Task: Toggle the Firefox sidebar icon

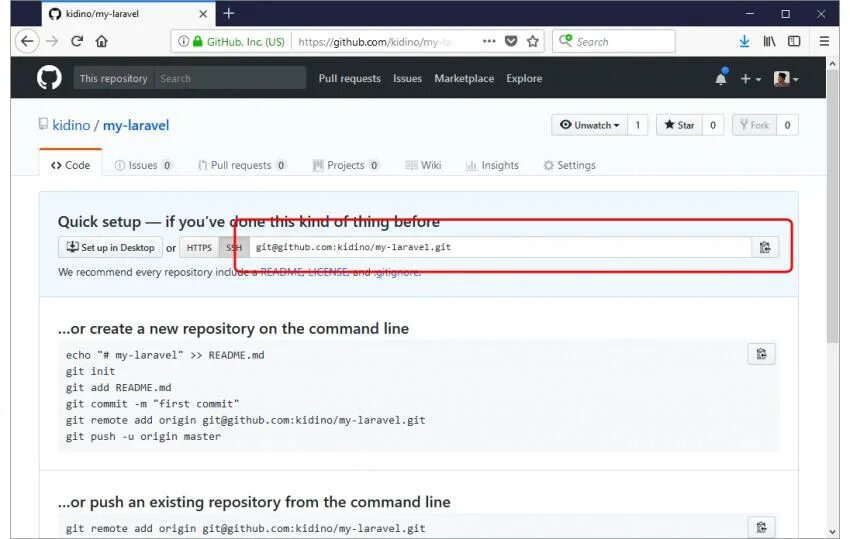Action: click(x=794, y=41)
